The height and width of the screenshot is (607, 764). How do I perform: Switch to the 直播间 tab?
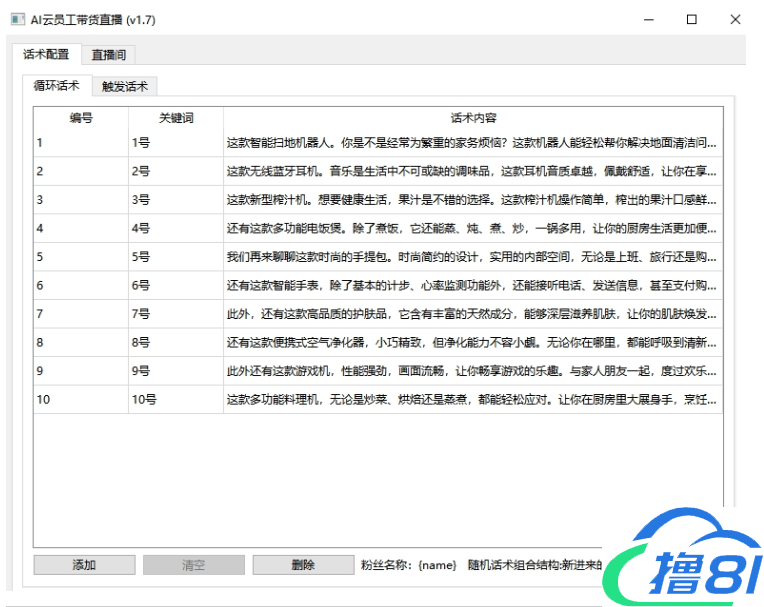point(108,55)
